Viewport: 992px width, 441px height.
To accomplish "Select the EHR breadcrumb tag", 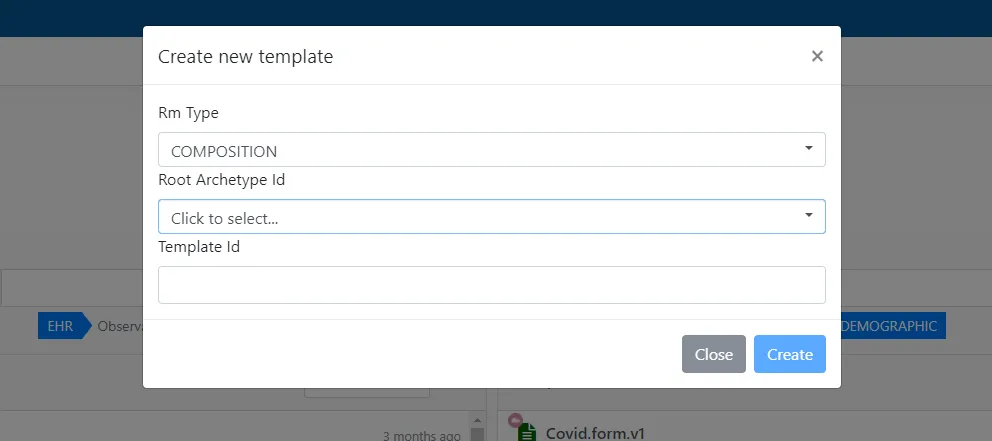I will coord(60,326).
